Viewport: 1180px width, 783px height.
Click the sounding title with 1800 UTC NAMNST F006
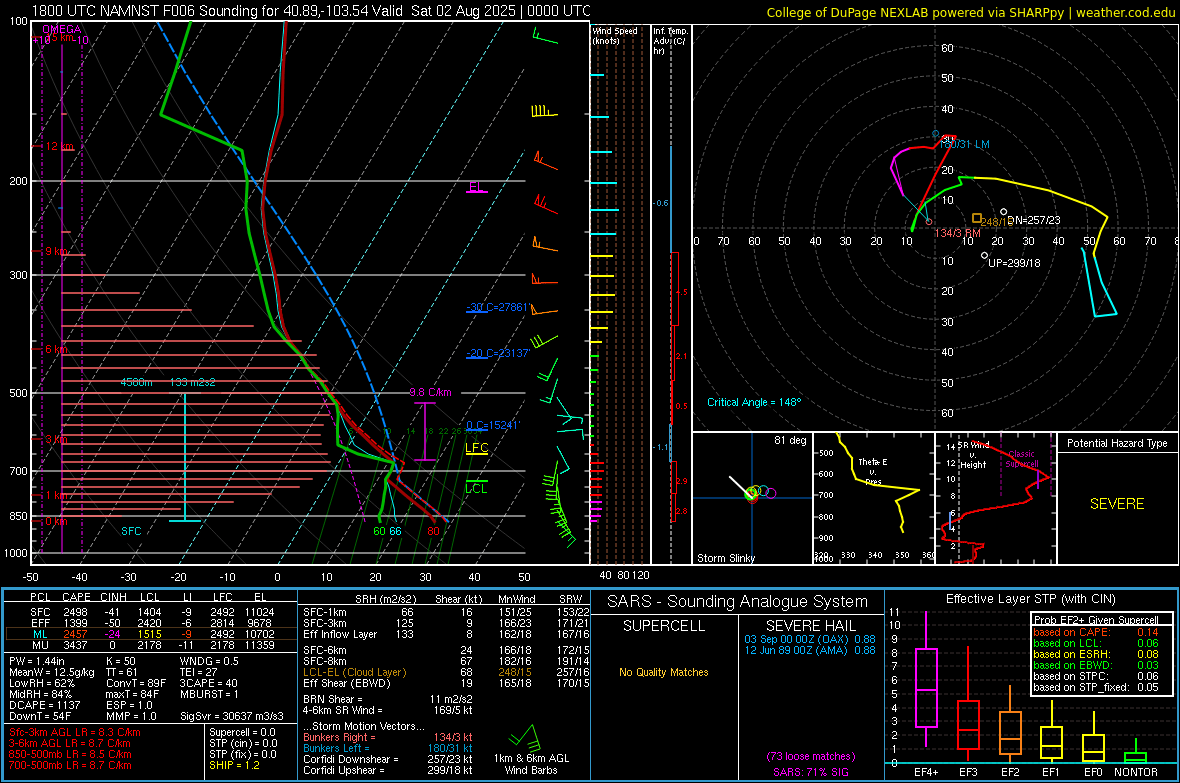[311, 11]
